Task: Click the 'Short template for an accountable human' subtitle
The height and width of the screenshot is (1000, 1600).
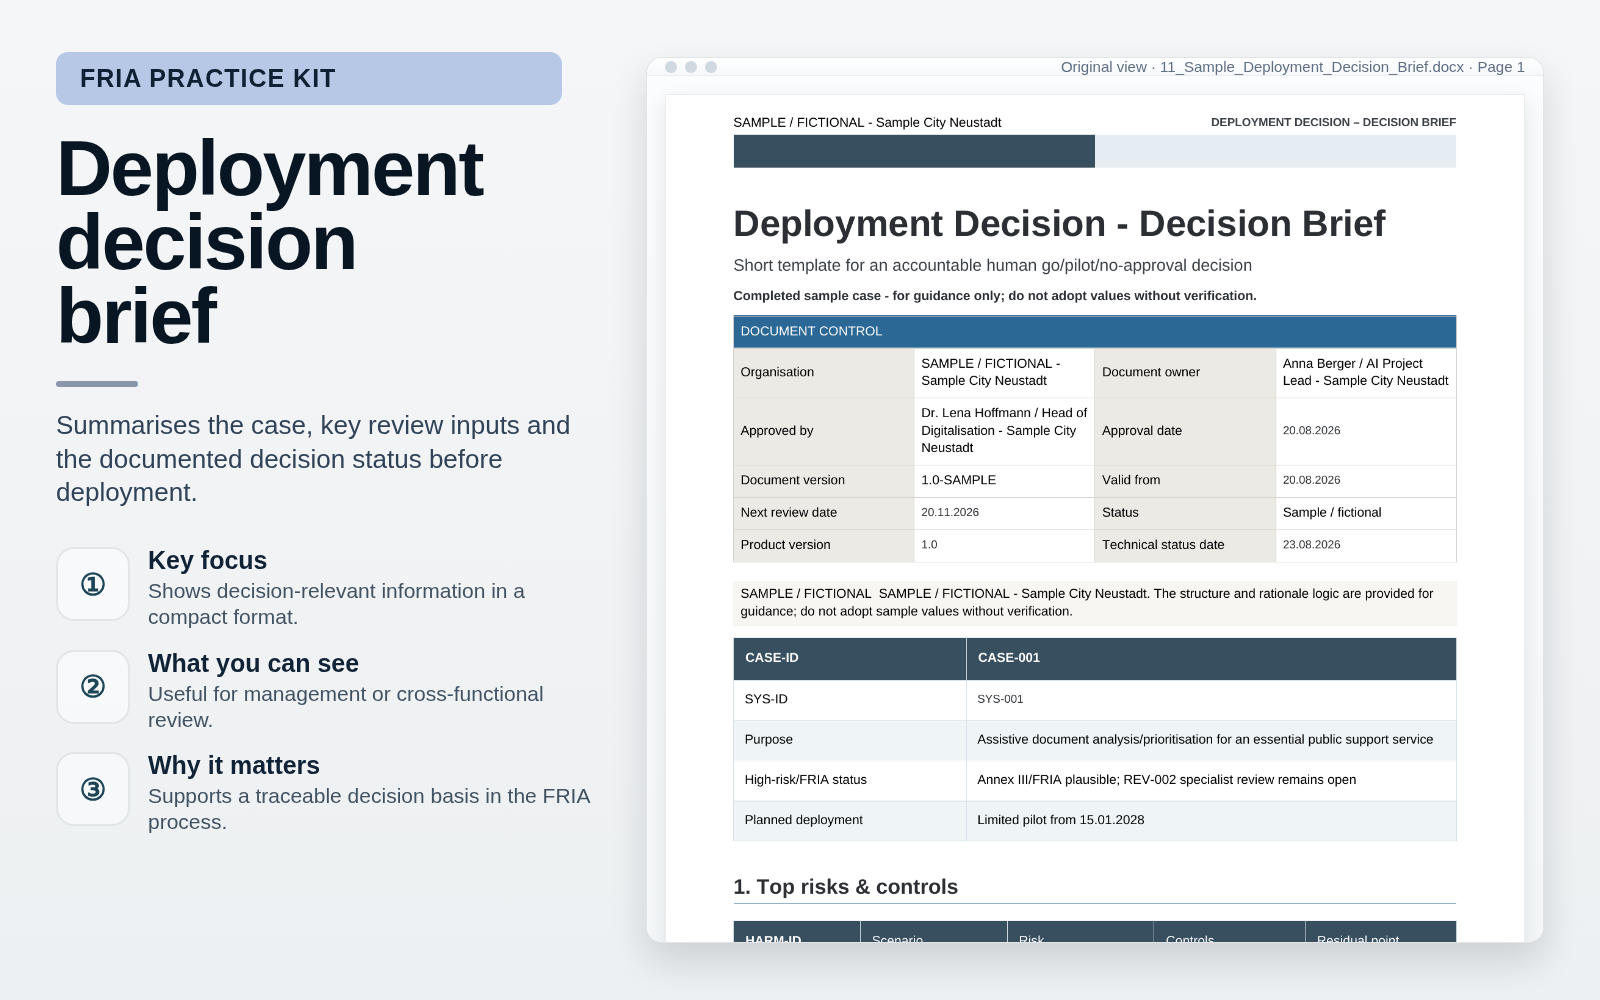Action: coord(992,265)
